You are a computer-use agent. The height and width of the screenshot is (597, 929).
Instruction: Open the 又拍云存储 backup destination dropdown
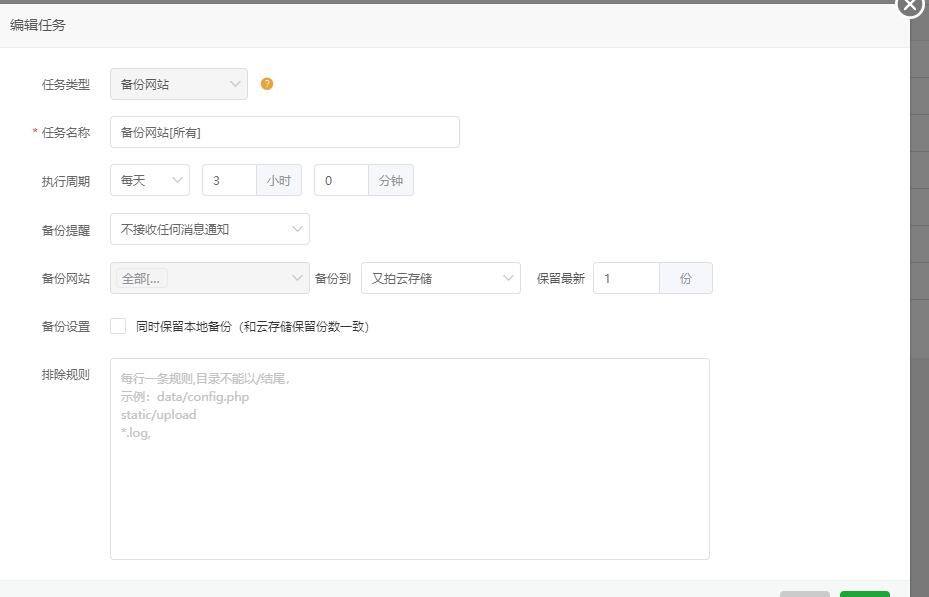(441, 278)
